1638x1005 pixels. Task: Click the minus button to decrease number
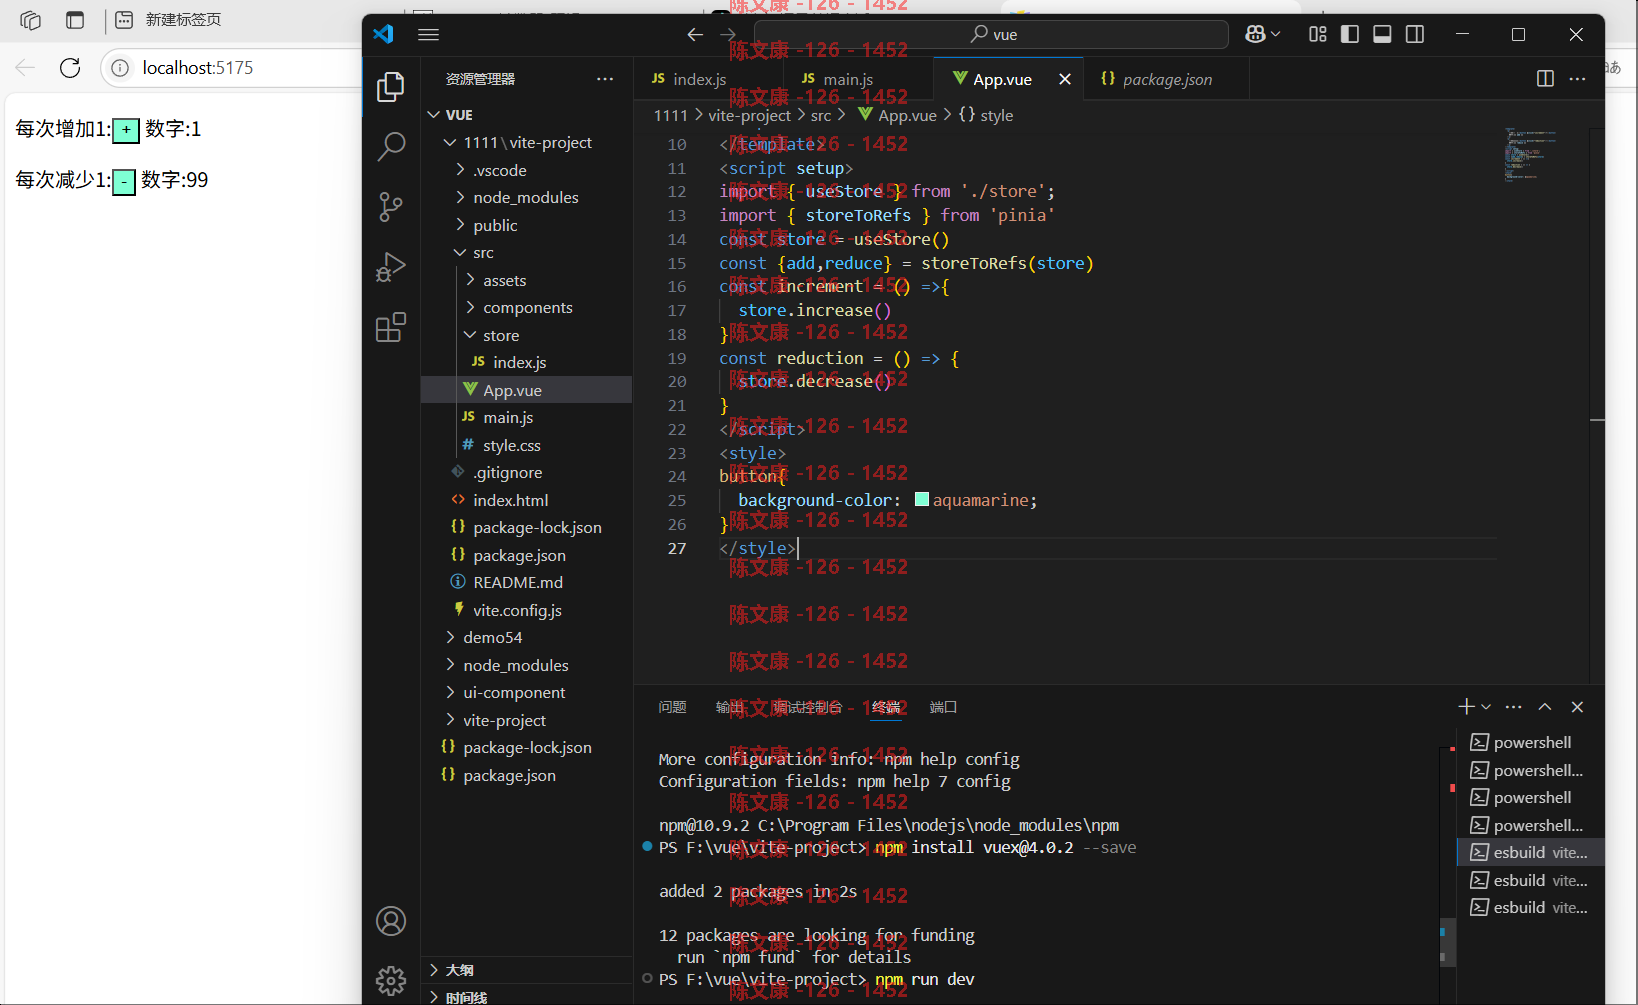click(124, 182)
